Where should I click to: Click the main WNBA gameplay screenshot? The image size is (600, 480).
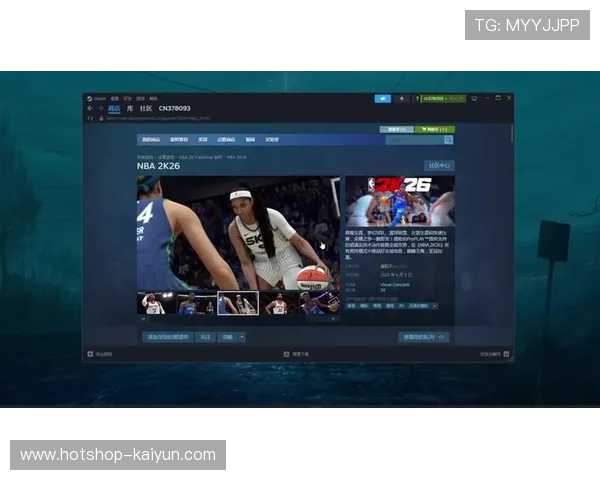pyautogui.click(x=238, y=233)
